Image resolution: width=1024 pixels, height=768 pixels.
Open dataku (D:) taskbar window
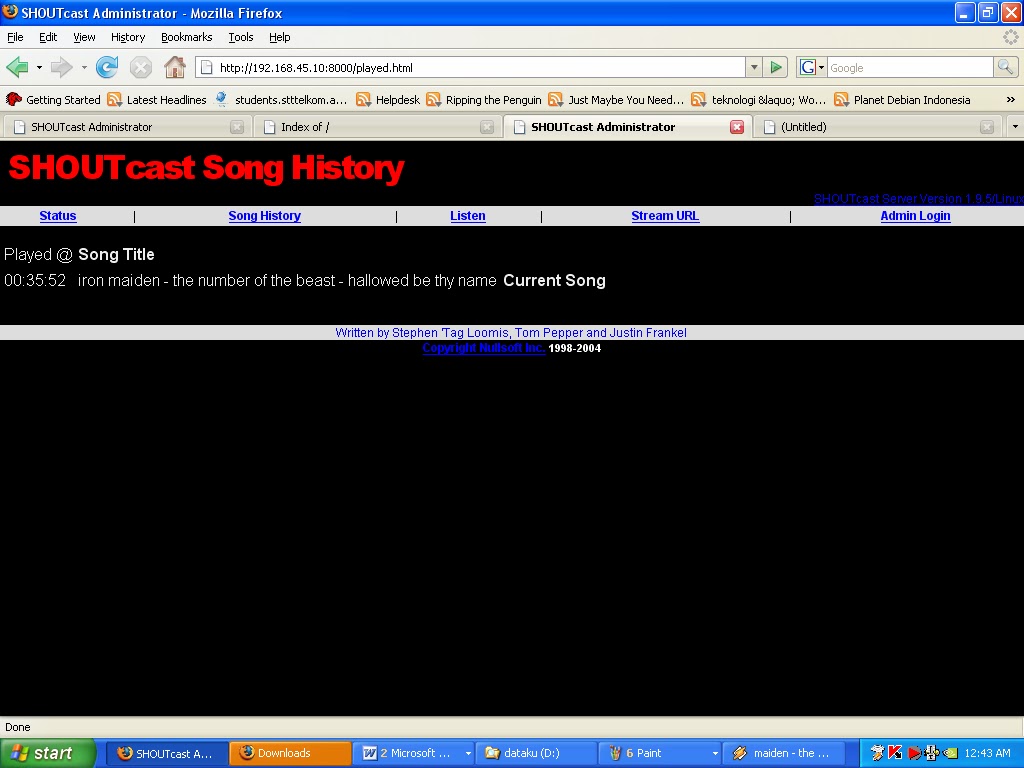coord(536,753)
